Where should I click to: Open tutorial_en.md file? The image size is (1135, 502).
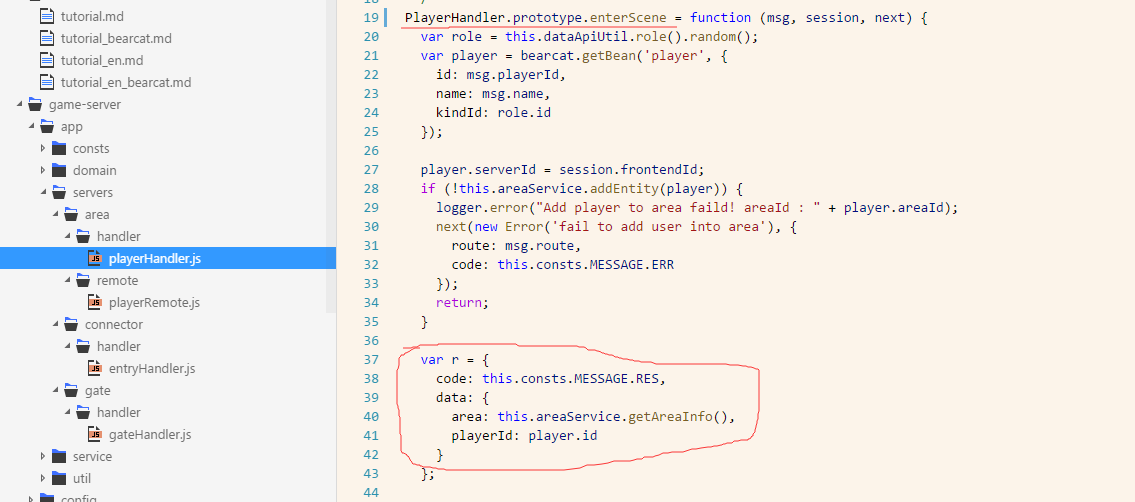point(102,61)
